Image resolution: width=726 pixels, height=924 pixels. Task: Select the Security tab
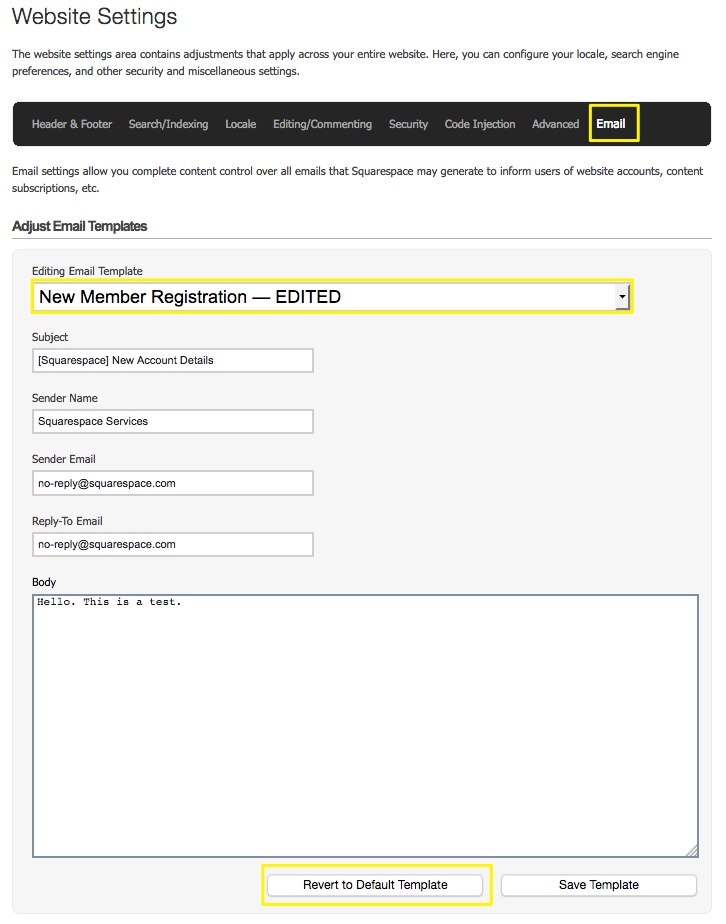pyautogui.click(x=408, y=124)
